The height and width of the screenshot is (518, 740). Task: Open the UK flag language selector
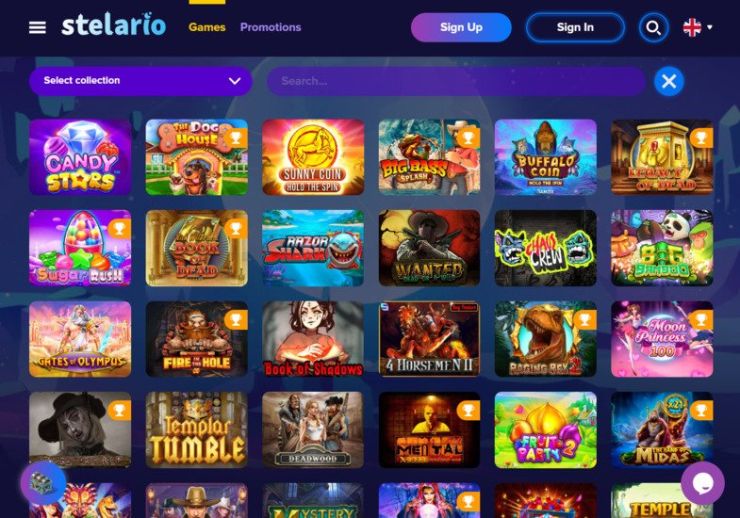[x=692, y=27]
